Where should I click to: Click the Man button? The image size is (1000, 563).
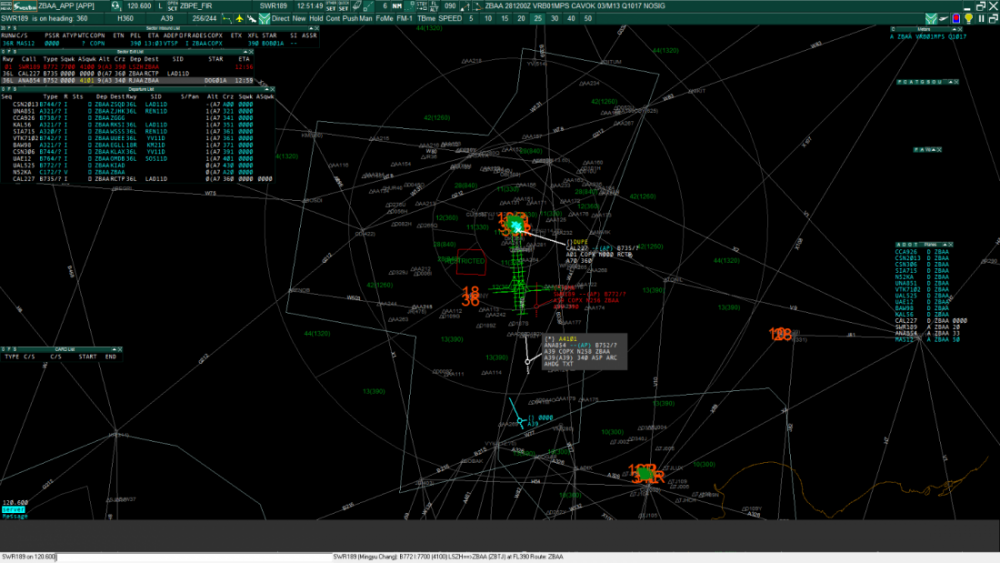[x=366, y=18]
